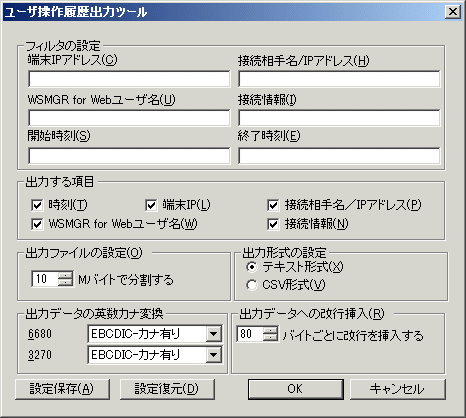The height and width of the screenshot is (418, 466).
Task: Uncheck the 時刻(T) checkbox
Action: pyautogui.click(x=37, y=205)
